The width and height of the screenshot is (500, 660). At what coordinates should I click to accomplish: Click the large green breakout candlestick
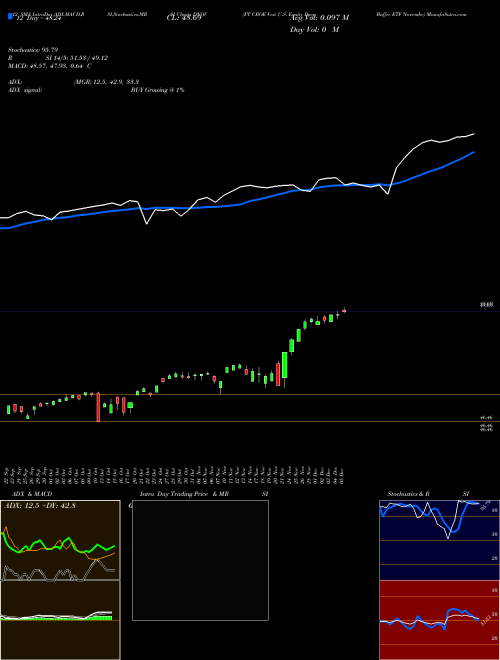click(x=285, y=365)
